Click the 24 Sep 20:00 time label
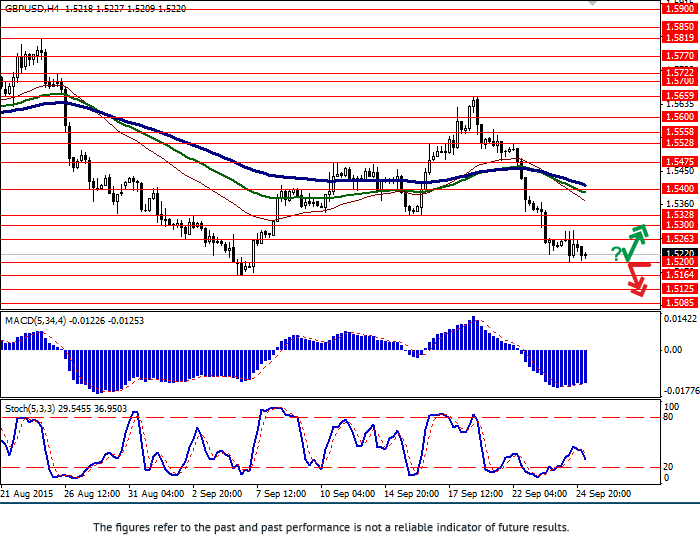 point(604,494)
